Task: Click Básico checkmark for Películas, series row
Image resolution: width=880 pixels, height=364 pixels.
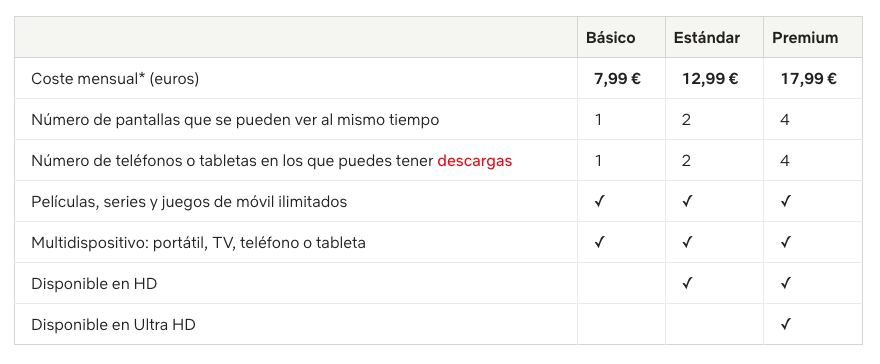Action: pos(599,201)
